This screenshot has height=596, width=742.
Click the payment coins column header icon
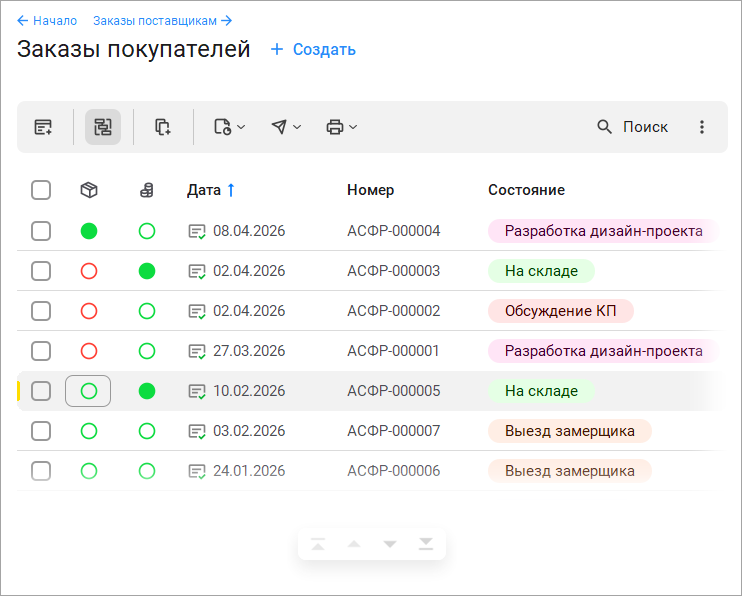pos(147,190)
